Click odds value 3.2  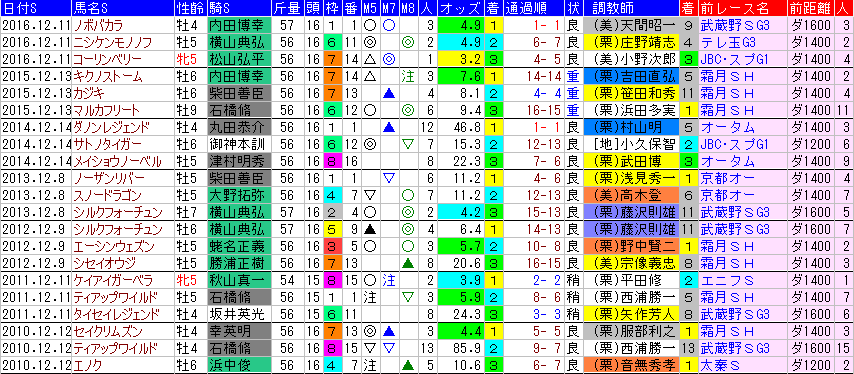tap(471, 59)
